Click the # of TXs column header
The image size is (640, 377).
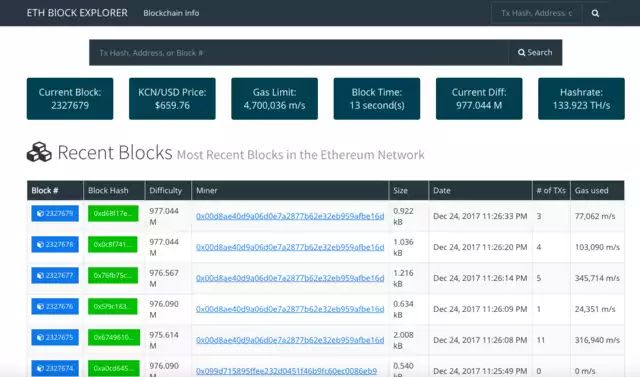point(551,191)
